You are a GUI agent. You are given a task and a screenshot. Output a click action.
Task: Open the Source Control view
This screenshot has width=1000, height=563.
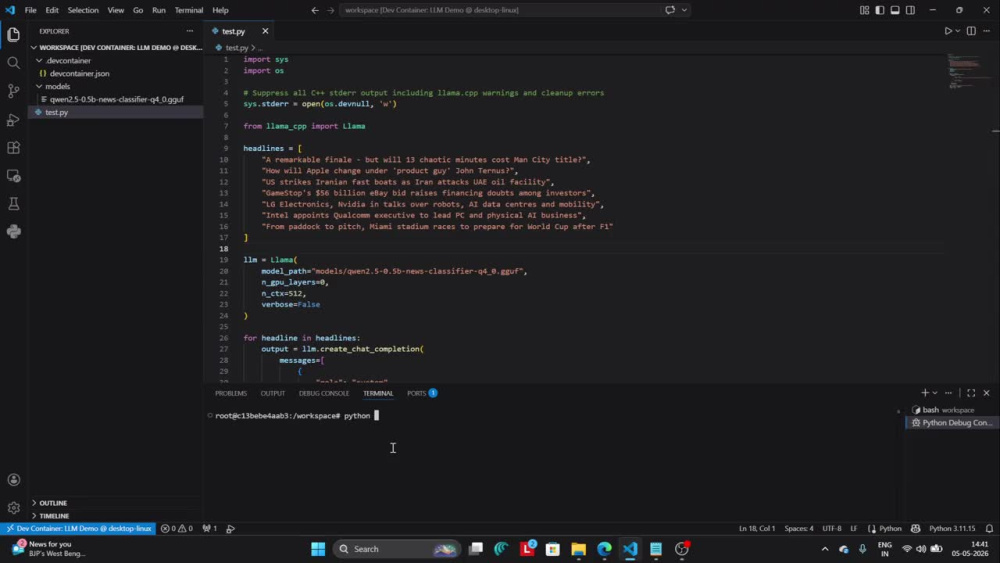(x=13, y=91)
